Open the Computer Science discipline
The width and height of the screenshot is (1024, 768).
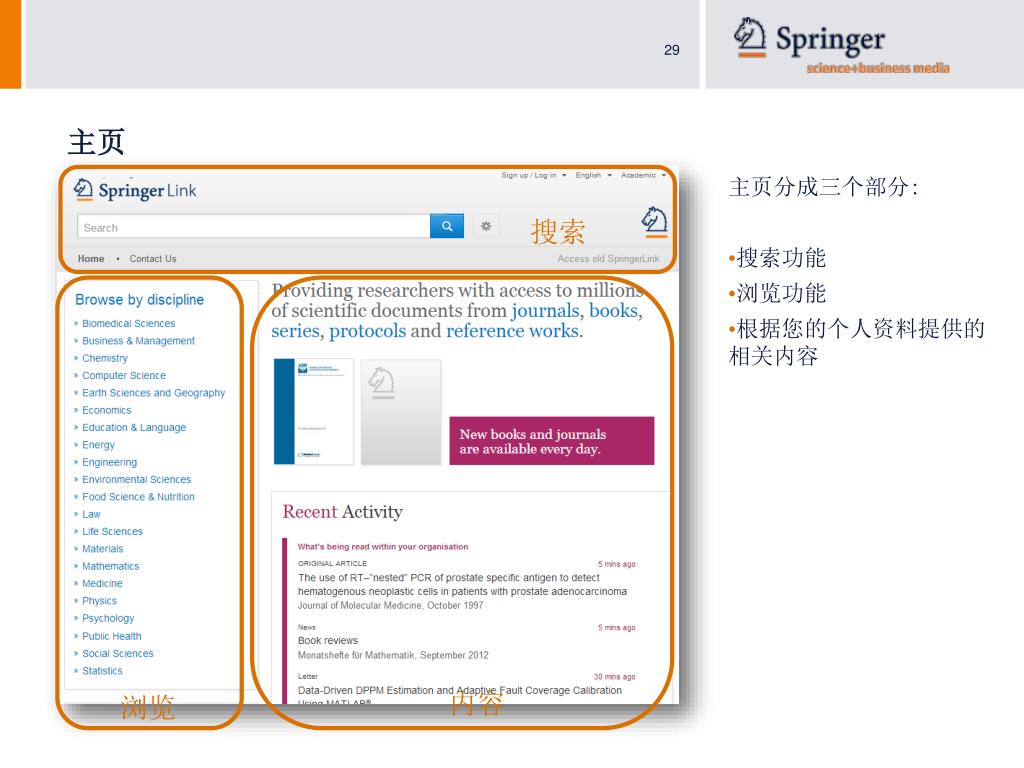123,376
